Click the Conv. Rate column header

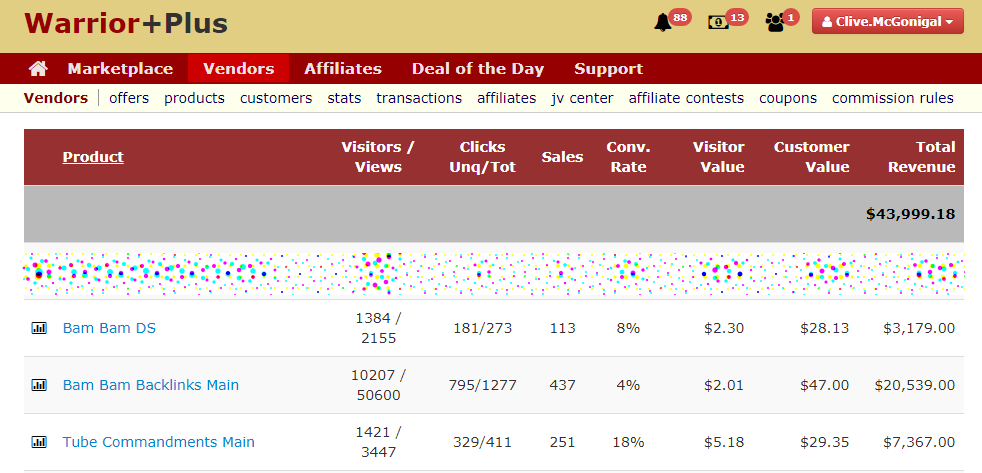coord(628,157)
